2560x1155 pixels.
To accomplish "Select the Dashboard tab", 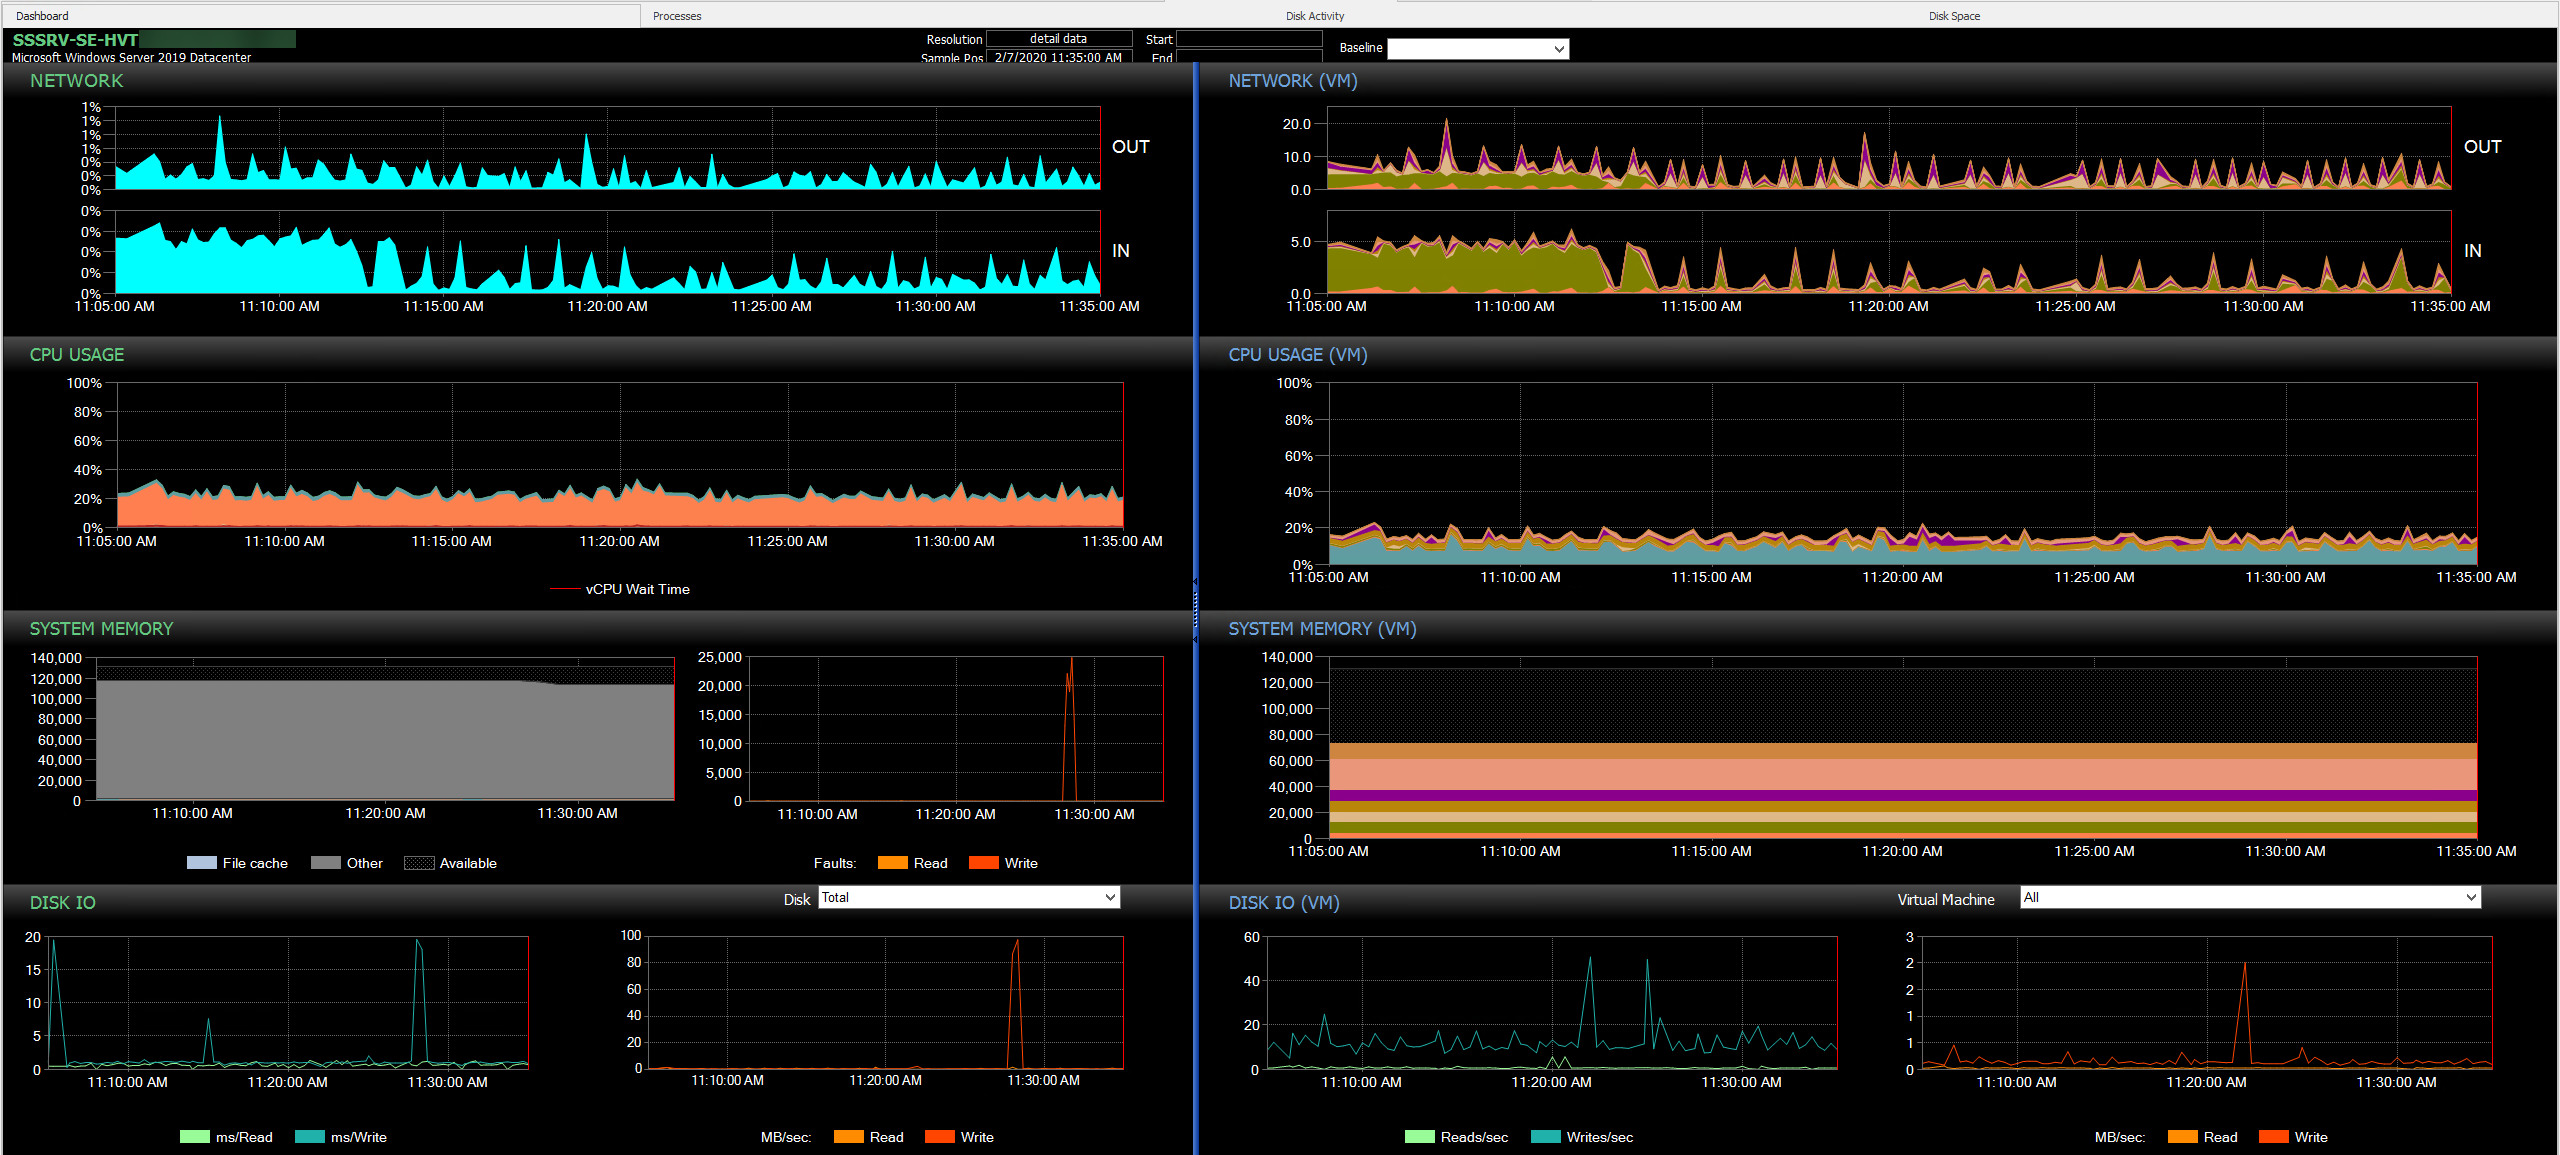I will click(42, 15).
